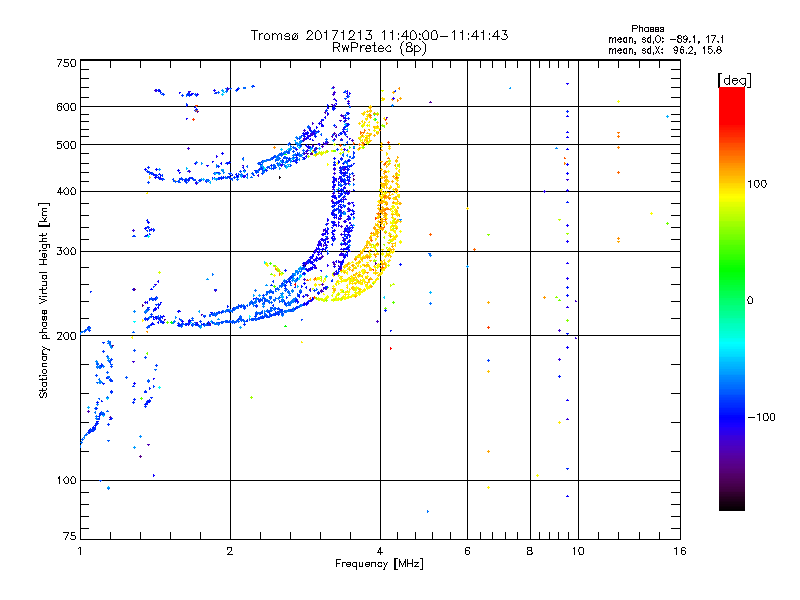Click the '0' colorbar tick label
Image resolution: width=800 pixels, height=600 pixels.
coord(750,300)
